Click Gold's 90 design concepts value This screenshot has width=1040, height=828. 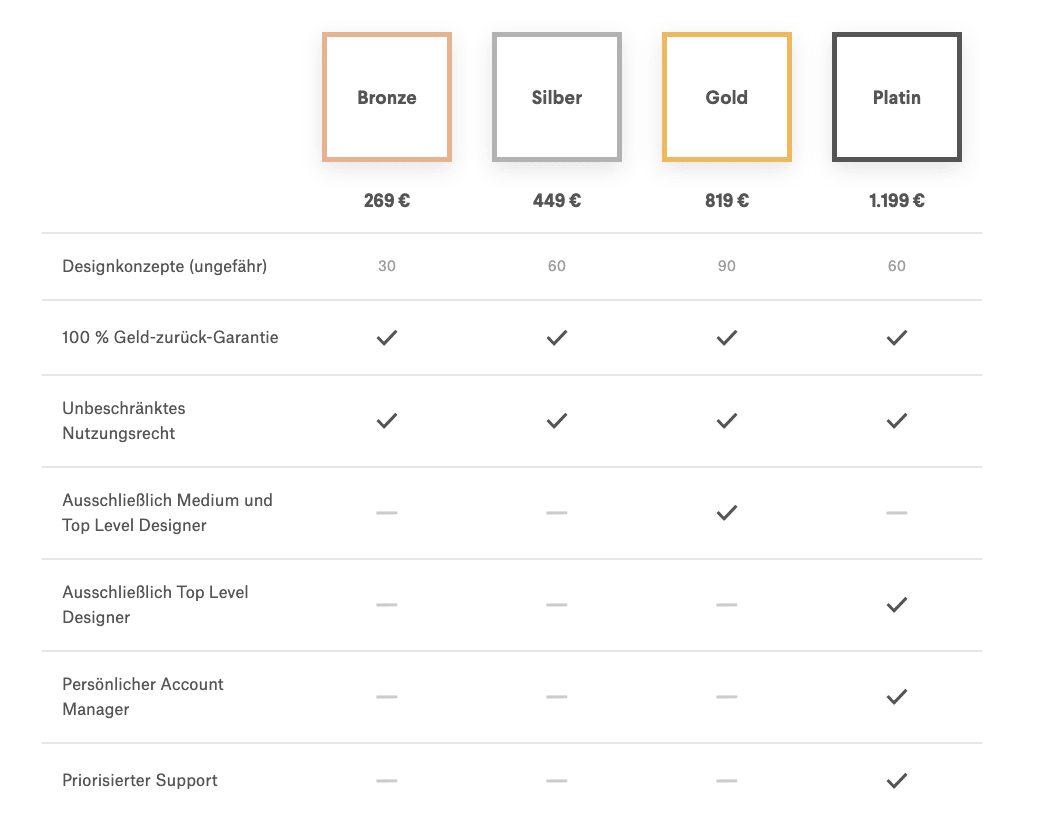tap(727, 266)
